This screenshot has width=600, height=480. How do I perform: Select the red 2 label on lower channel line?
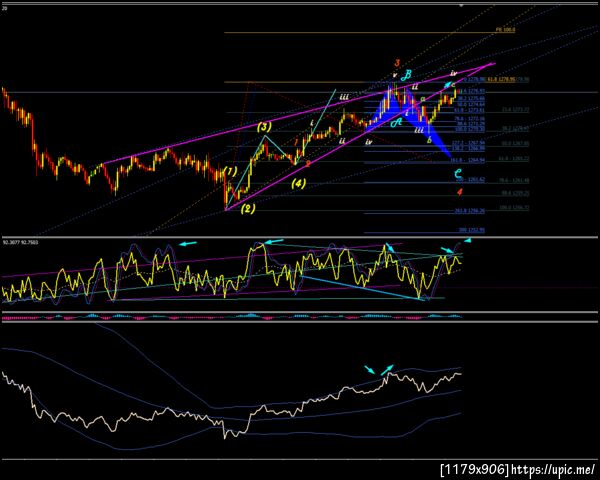click(308, 163)
